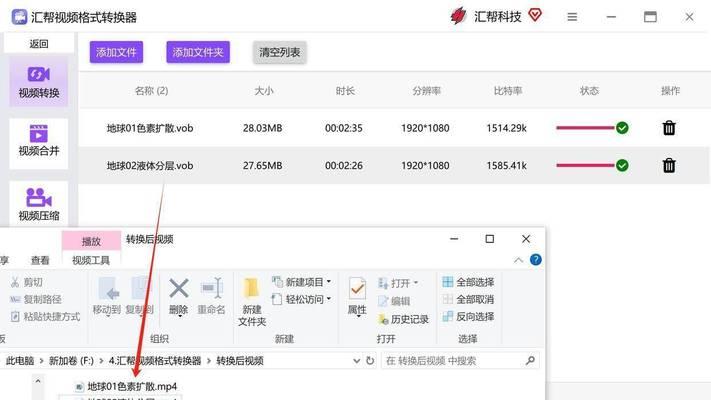Click the size value 28.03MB
Image resolution: width=711 pixels, height=400 pixels.
(x=263, y=128)
